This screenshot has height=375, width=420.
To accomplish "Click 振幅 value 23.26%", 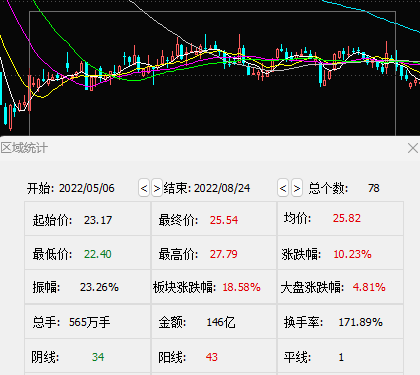I will 99,287.
